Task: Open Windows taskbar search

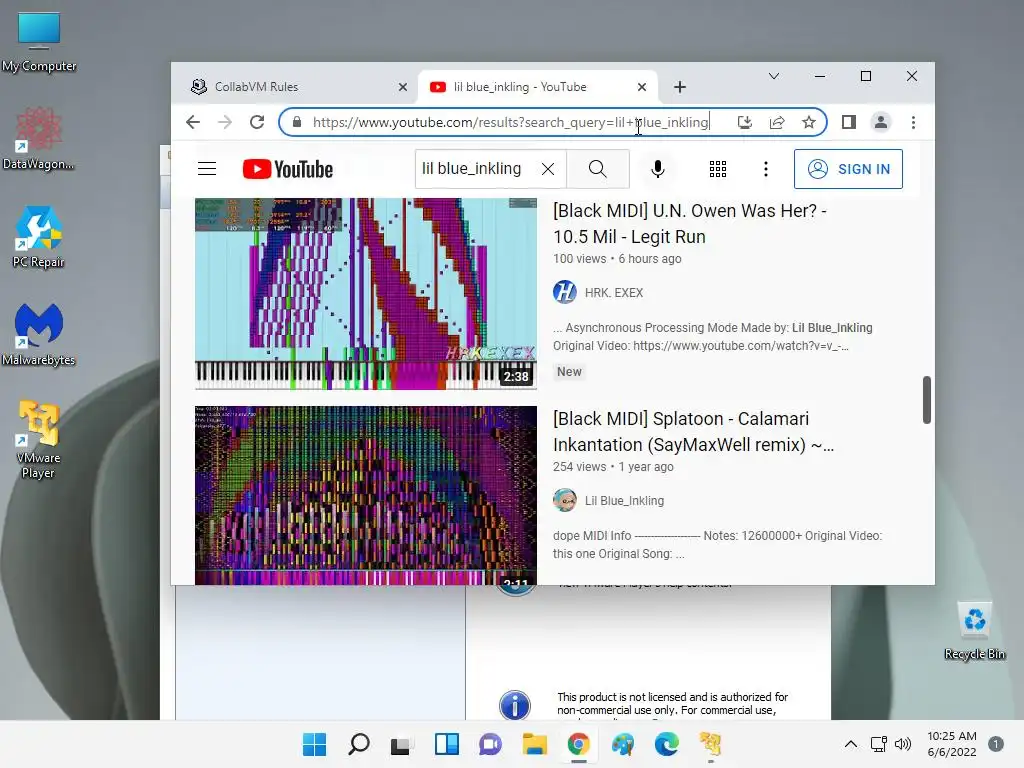Action: click(359, 744)
